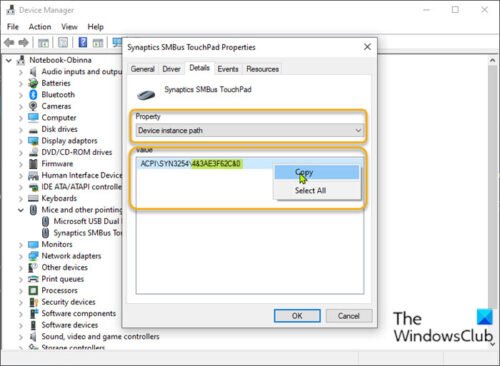
Task: Select the Network adapters icon
Action: pos(33,256)
